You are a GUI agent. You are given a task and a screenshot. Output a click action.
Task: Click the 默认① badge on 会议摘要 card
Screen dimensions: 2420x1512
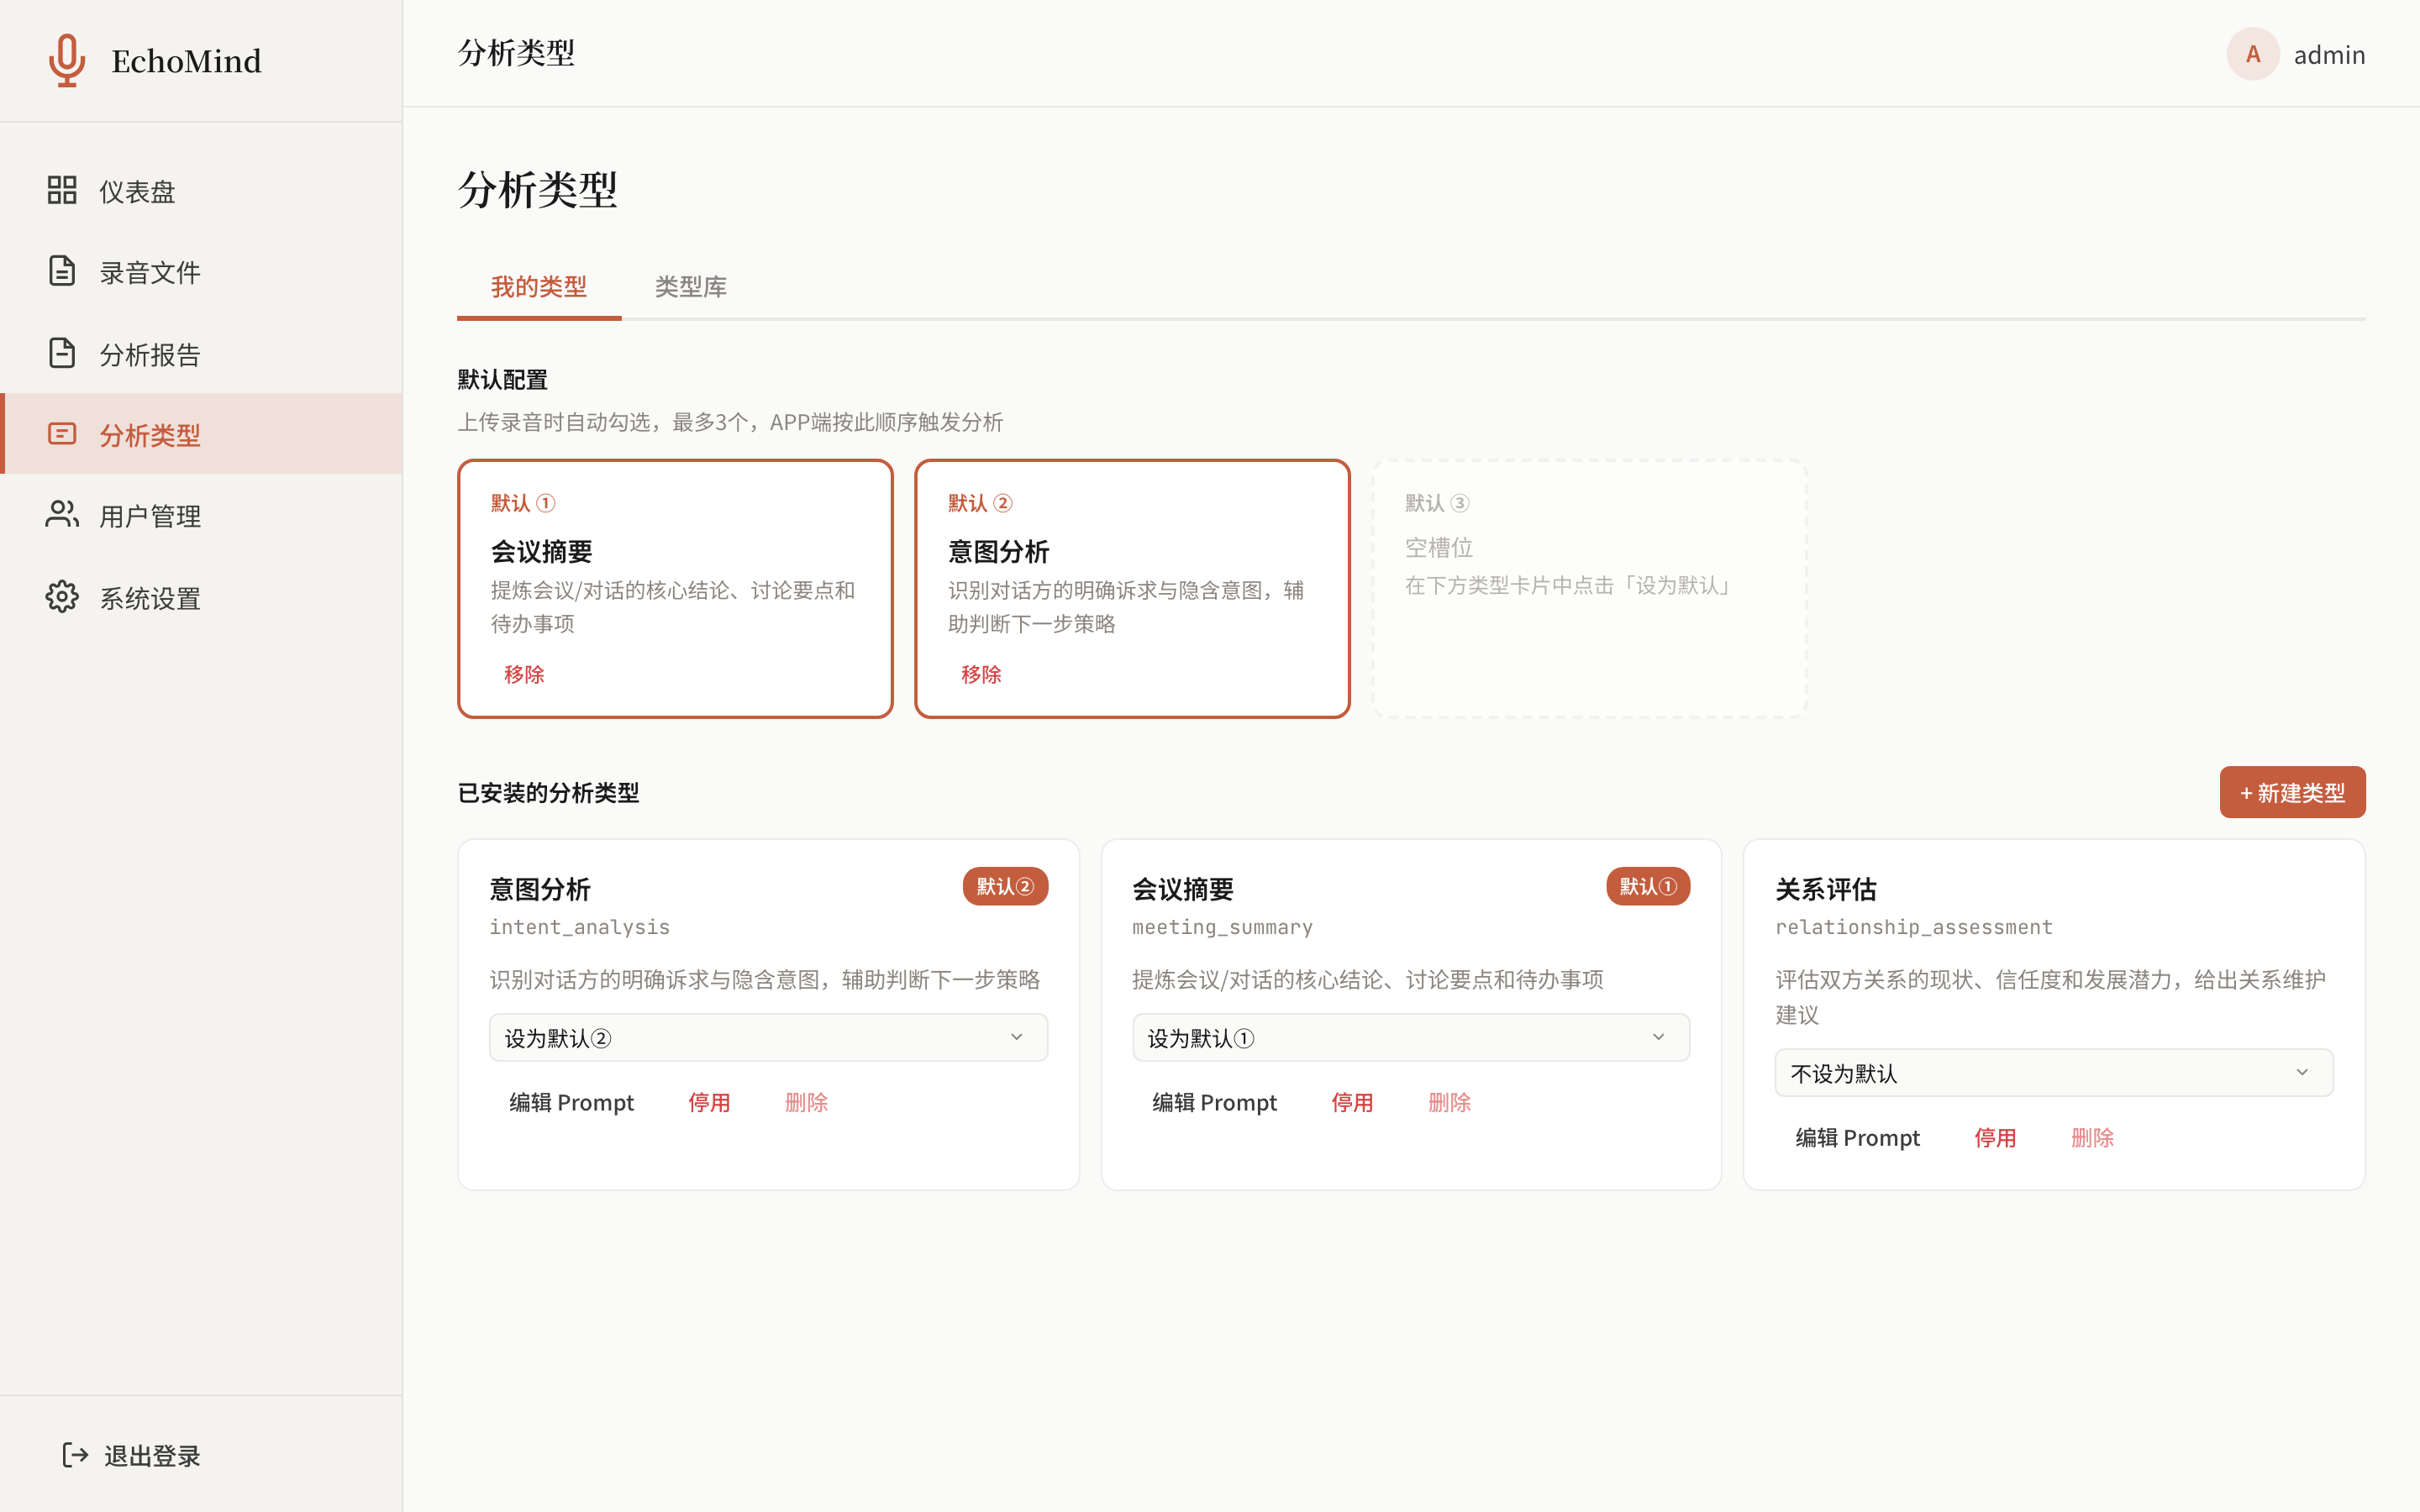tap(1648, 886)
